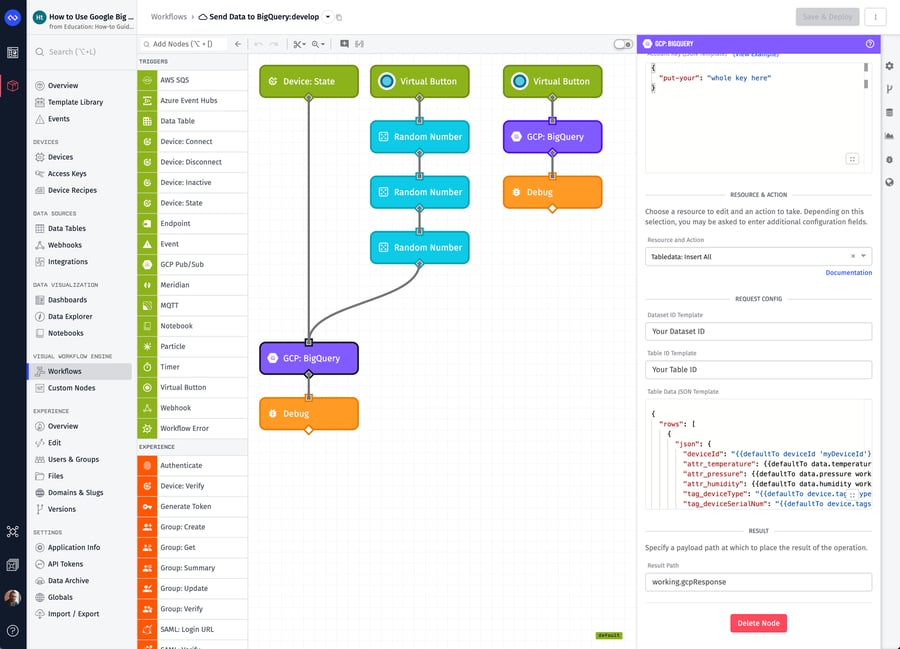This screenshot has width=900, height=649.
Task: Select the GCP Pub/Sub node in the palette
Action: (x=185, y=265)
